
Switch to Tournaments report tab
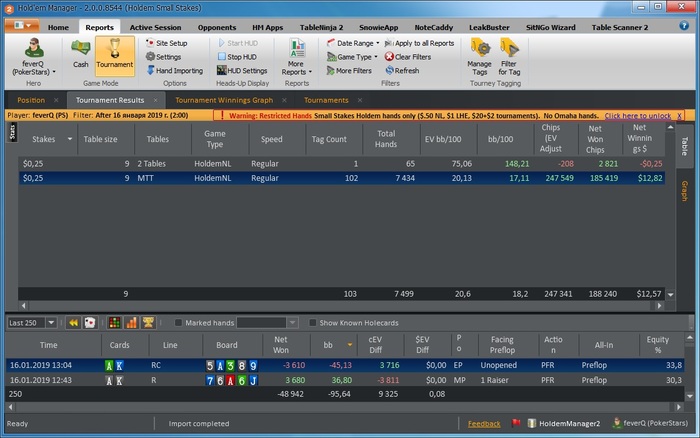pos(326,100)
